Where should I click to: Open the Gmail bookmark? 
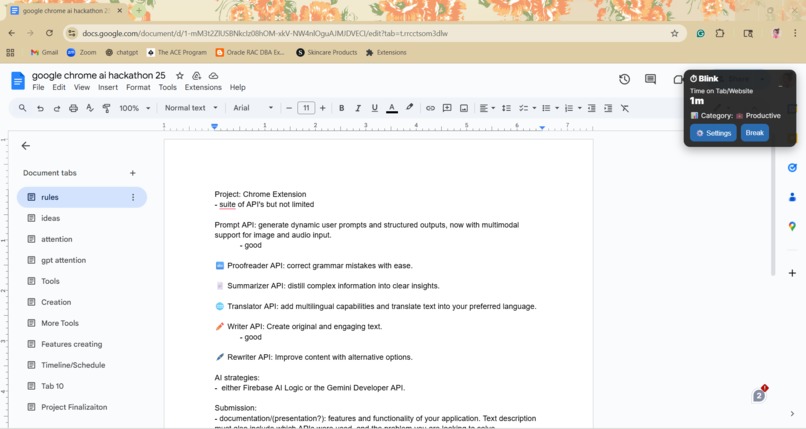44,52
